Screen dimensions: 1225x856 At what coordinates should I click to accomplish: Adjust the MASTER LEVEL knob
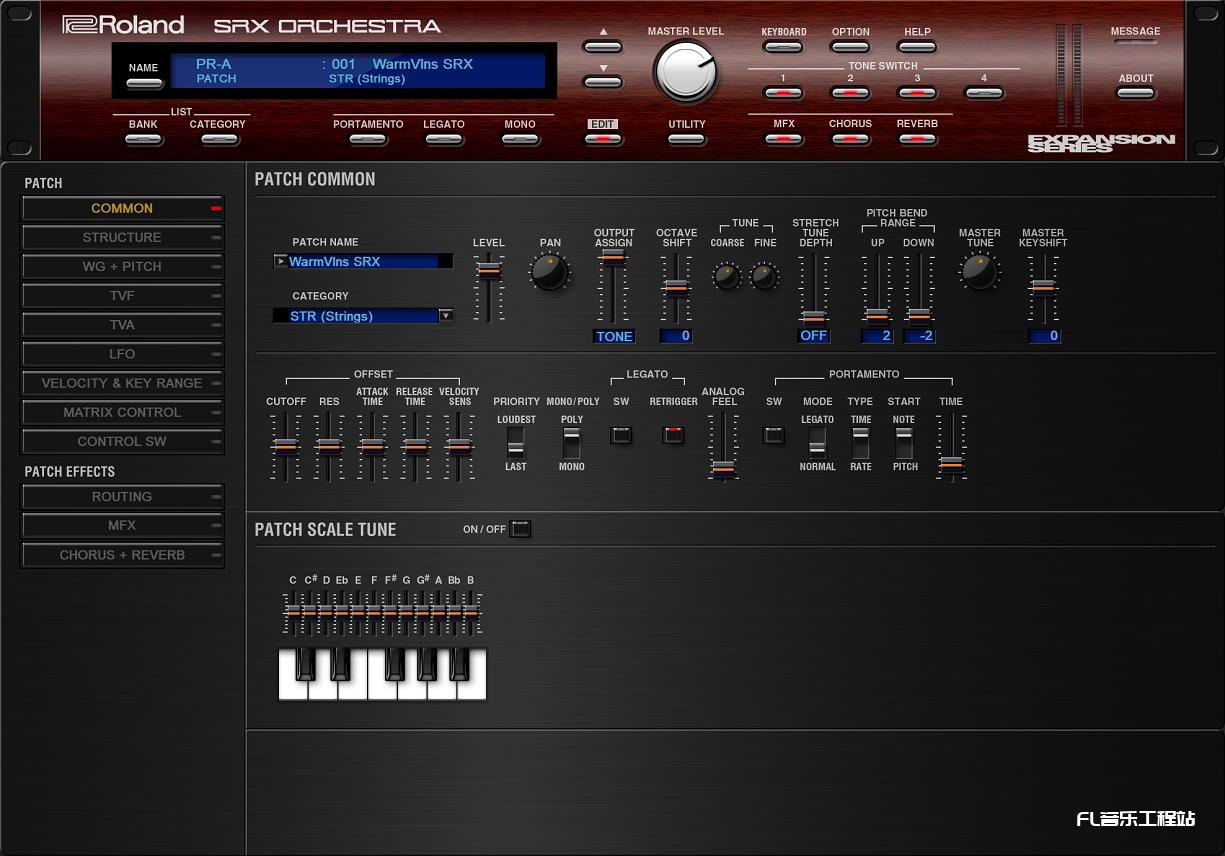tap(686, 72)
